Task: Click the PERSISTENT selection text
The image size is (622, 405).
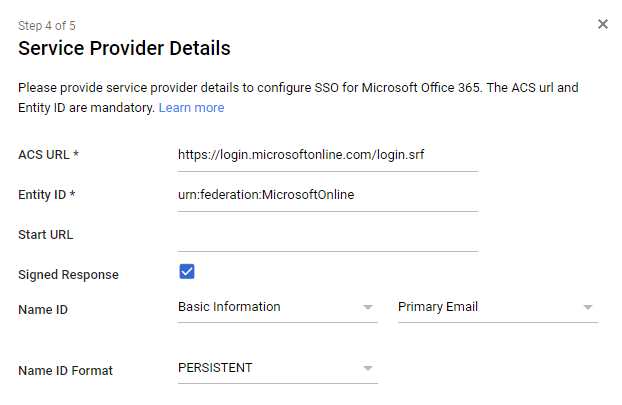Action: 215,368
